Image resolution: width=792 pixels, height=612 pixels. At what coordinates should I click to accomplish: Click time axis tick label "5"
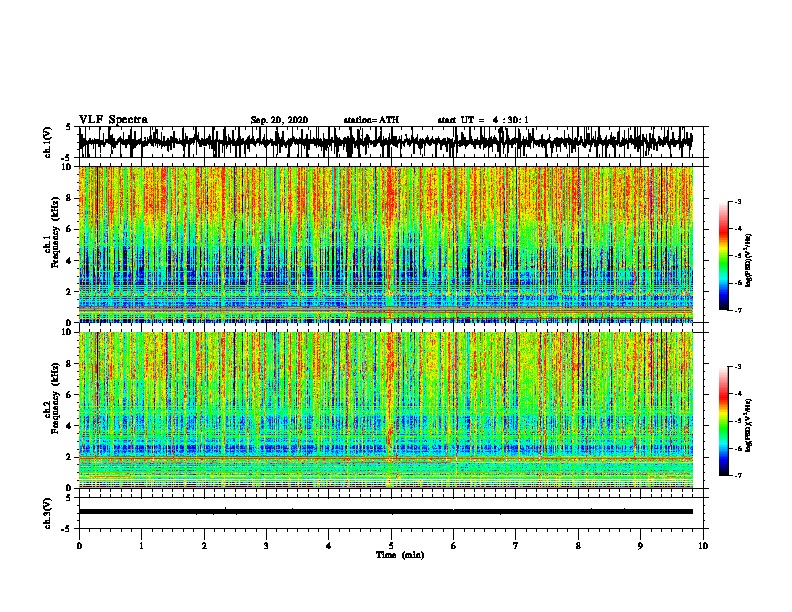pyautogui.click(x=391, y=546)
